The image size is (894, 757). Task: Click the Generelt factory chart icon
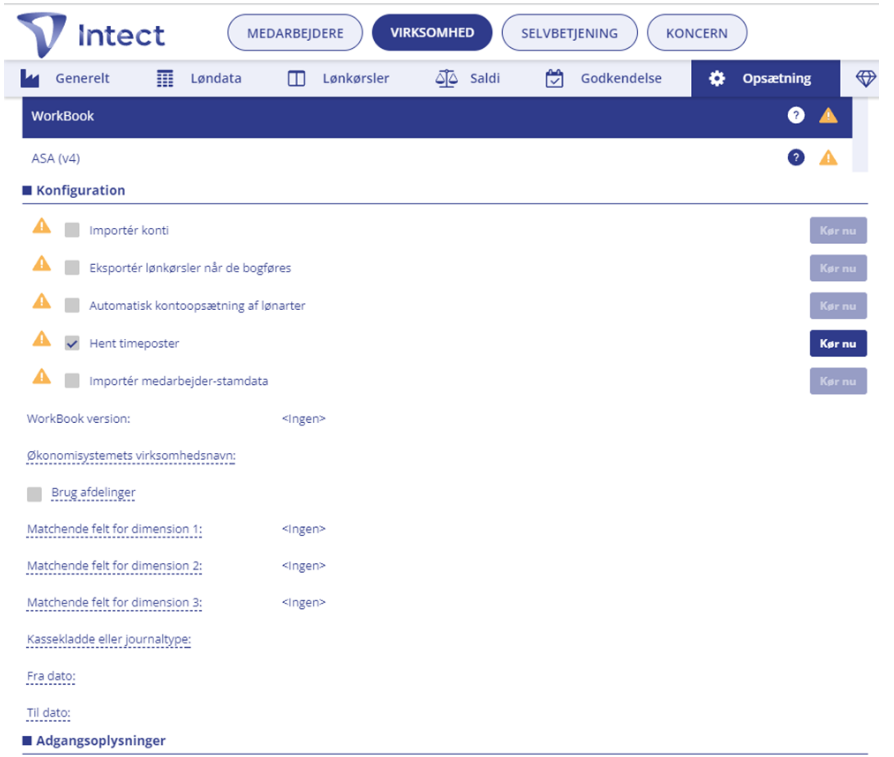(x=30, y=79)
